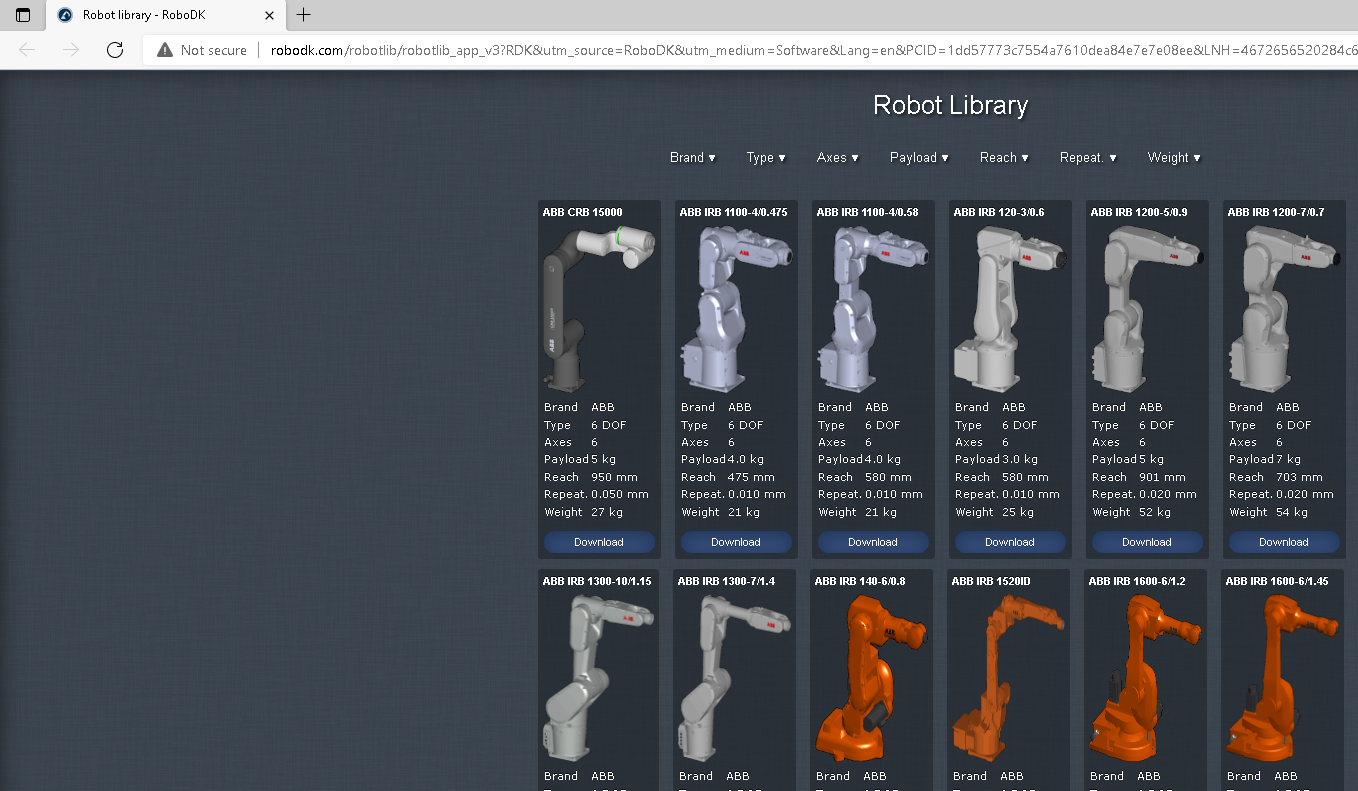Image resolution: width=1358 pixels, height=791 pixels.
Task: Open the Reach filter dropdown
Action: [1004, 157]
